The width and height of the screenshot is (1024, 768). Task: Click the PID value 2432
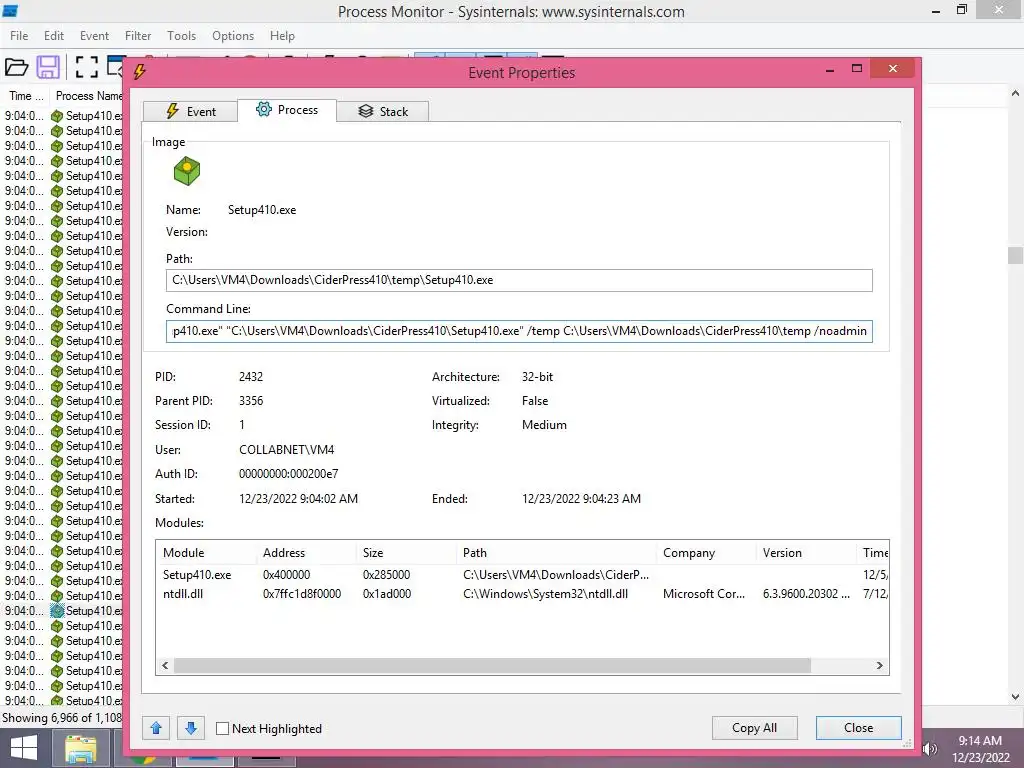point(251,377)
